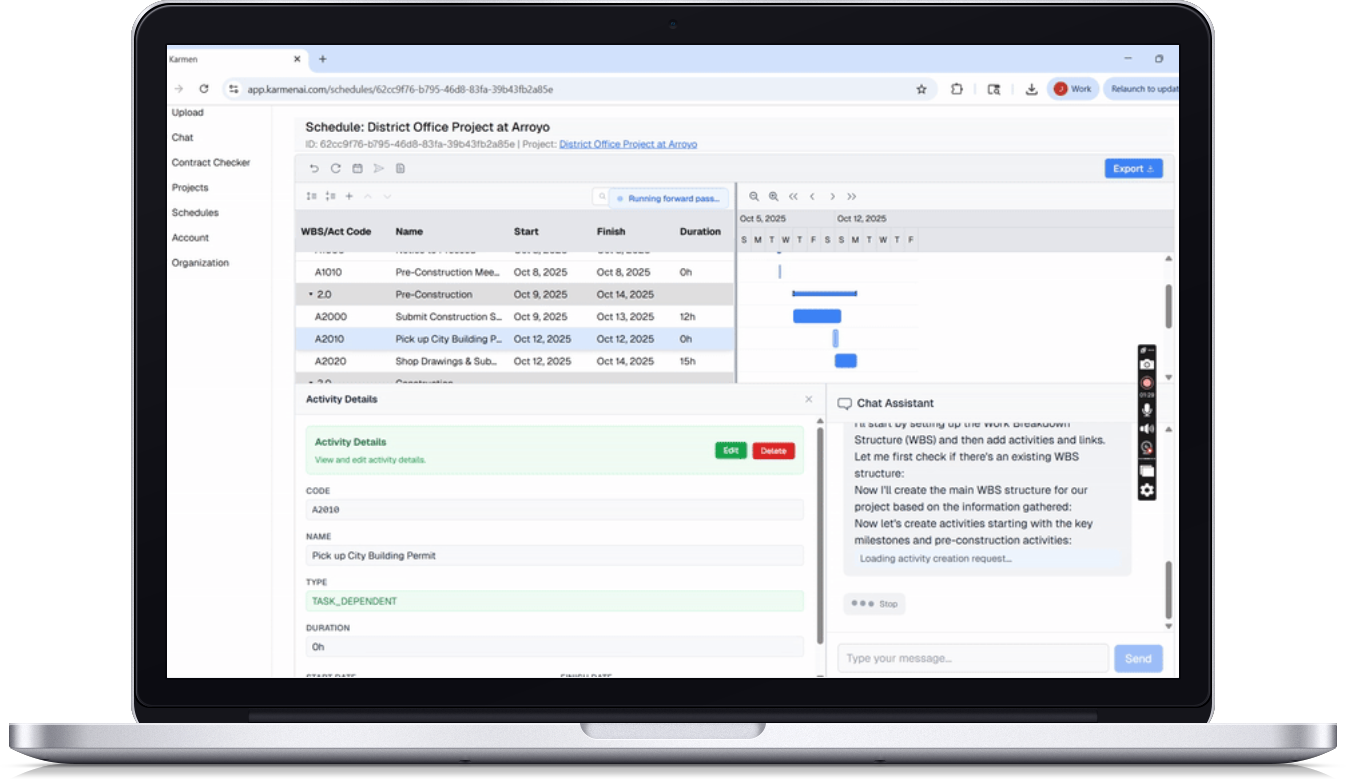Toggle the microphone in recorder bar

point(1147,410)
